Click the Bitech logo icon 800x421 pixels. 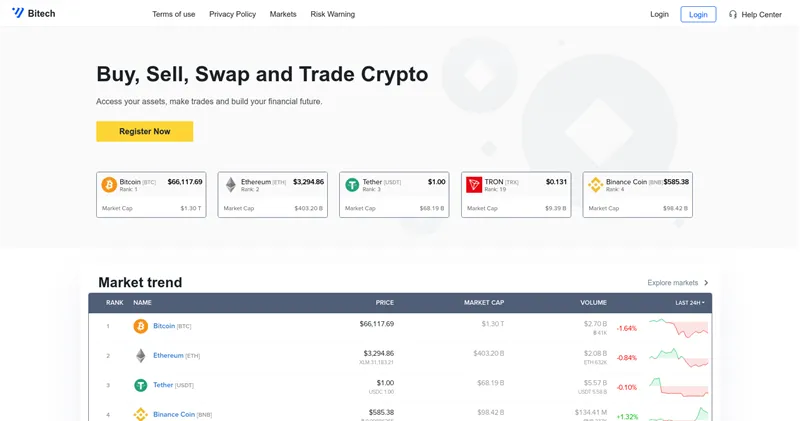[18, 13]
